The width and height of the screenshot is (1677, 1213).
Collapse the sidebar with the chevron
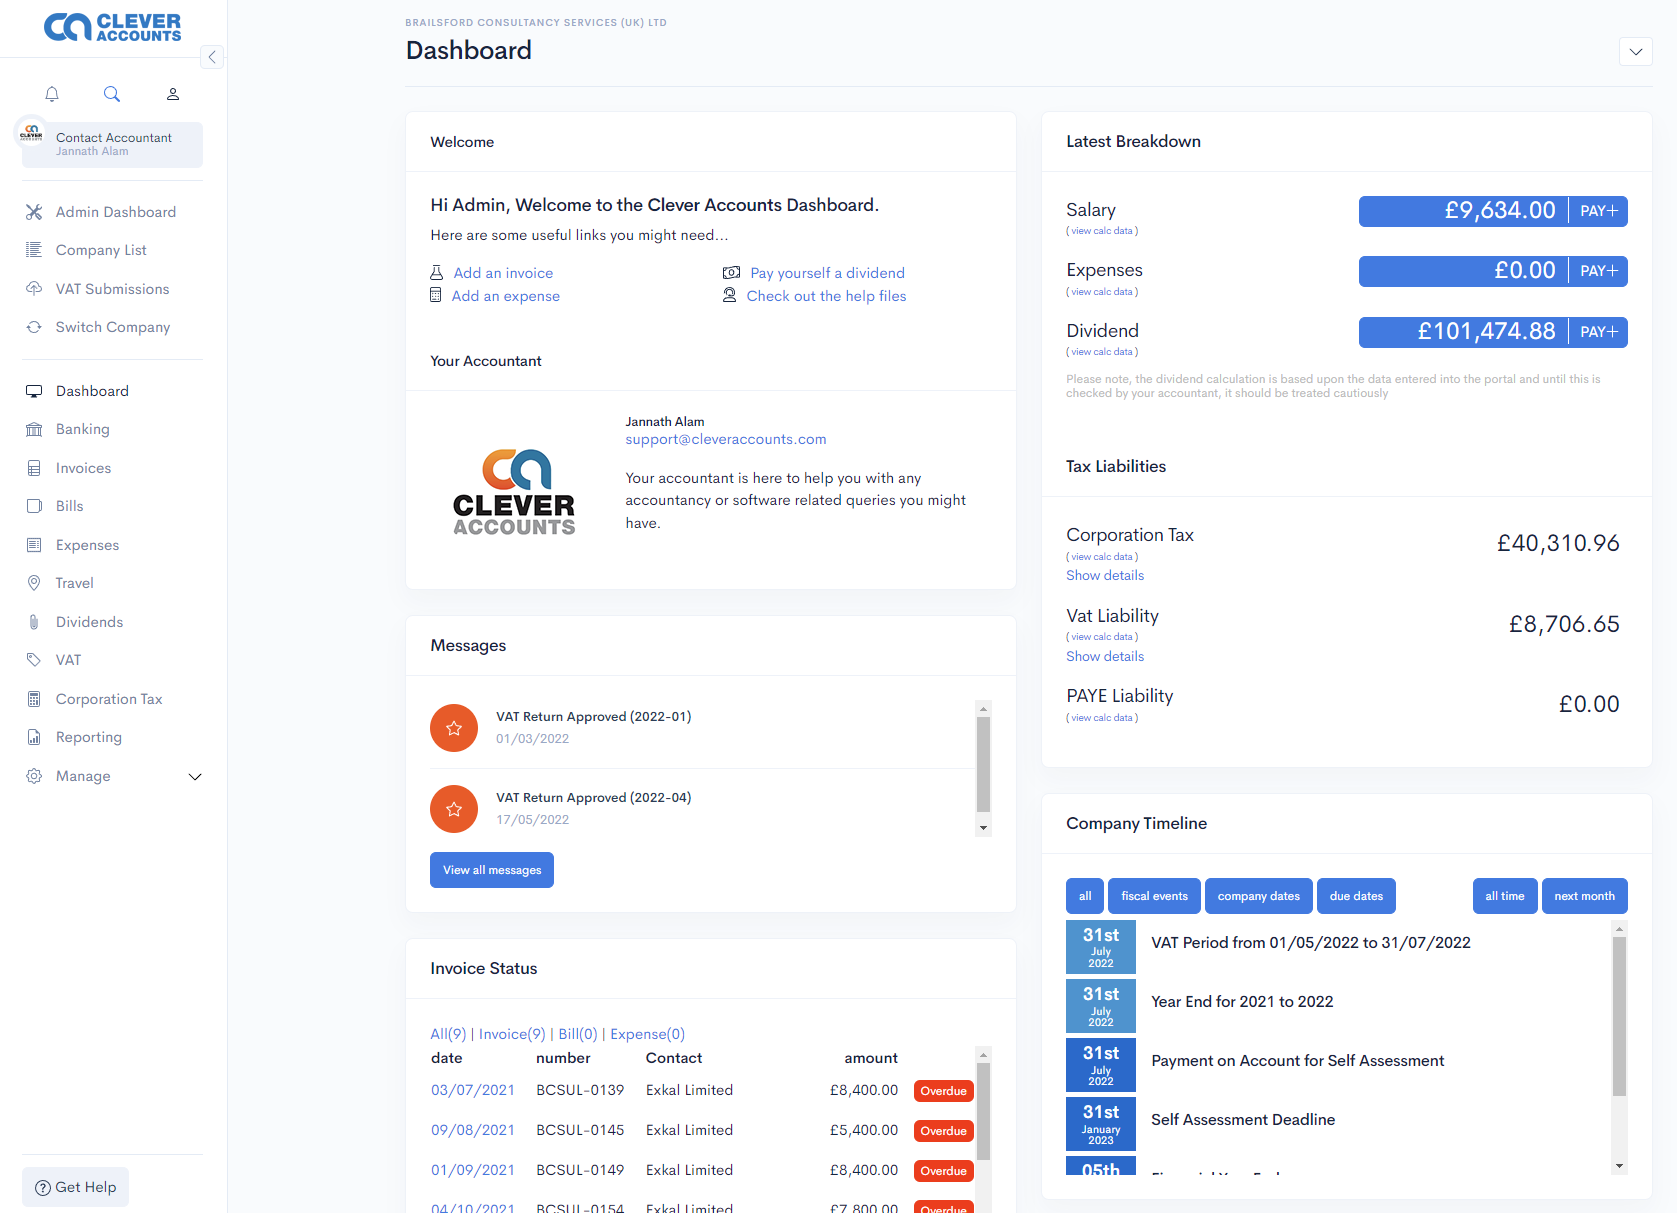point(212,57)
